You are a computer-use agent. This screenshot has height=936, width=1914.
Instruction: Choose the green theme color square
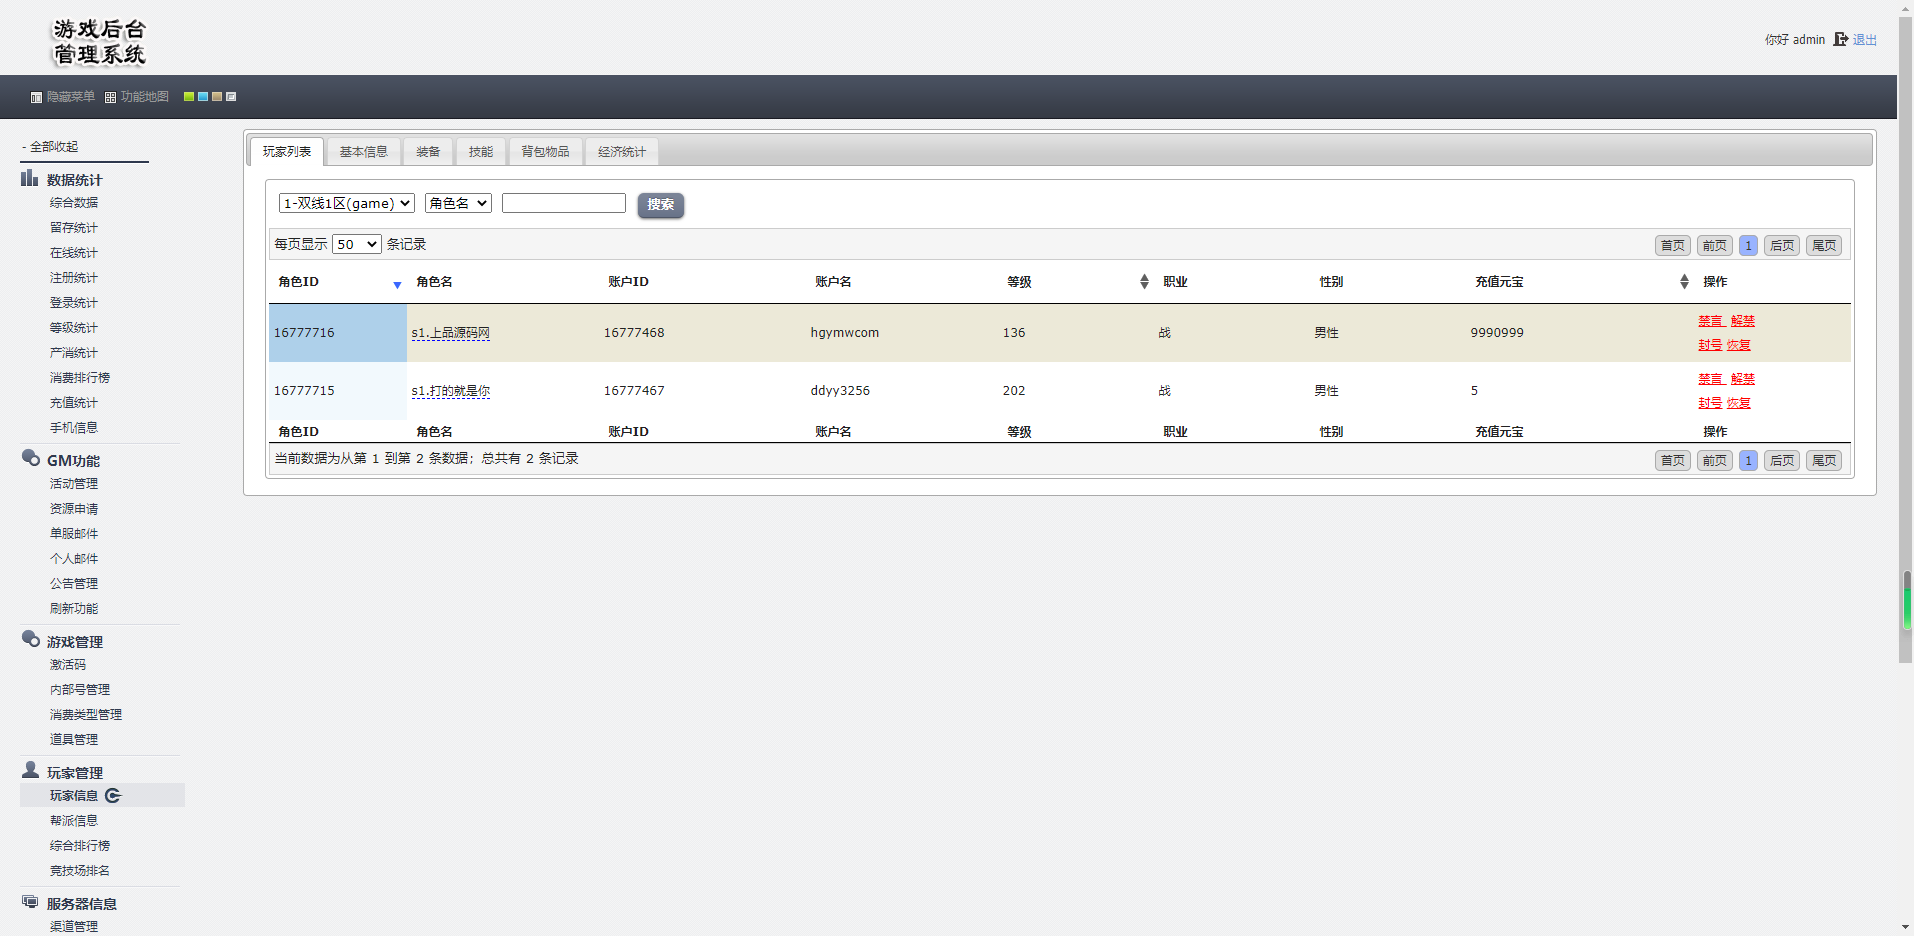click(x=188, y=97)
